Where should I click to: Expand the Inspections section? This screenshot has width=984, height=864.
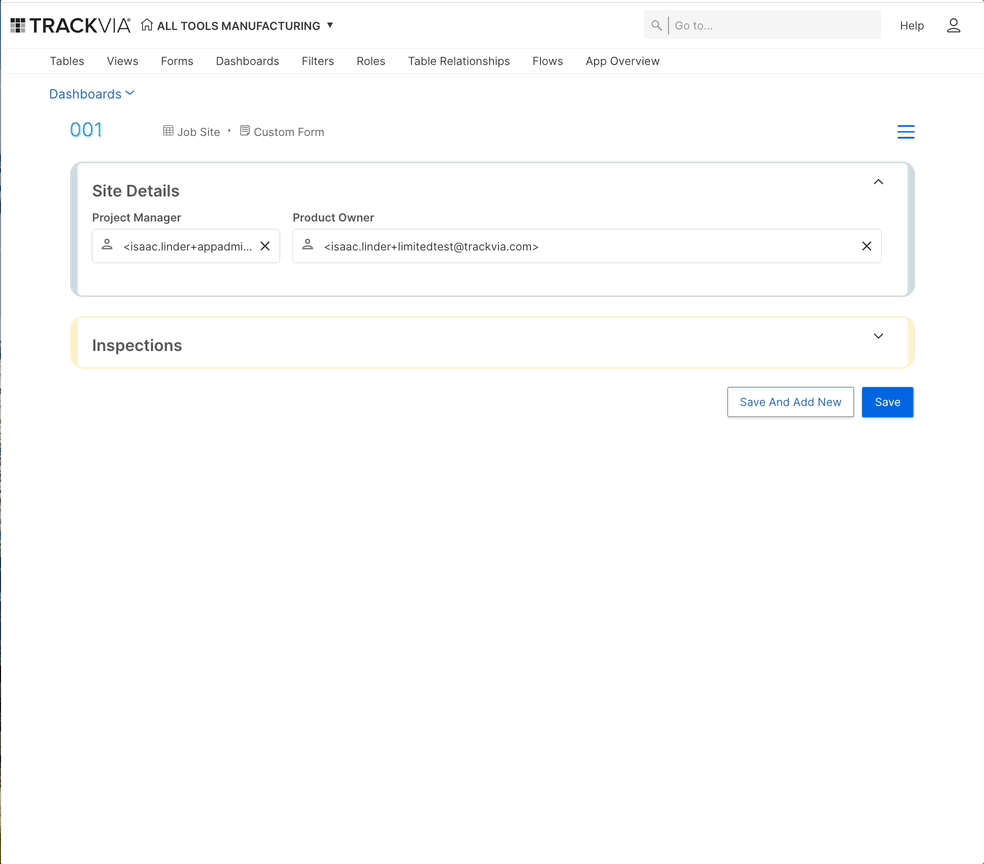[x=878, y=336]
